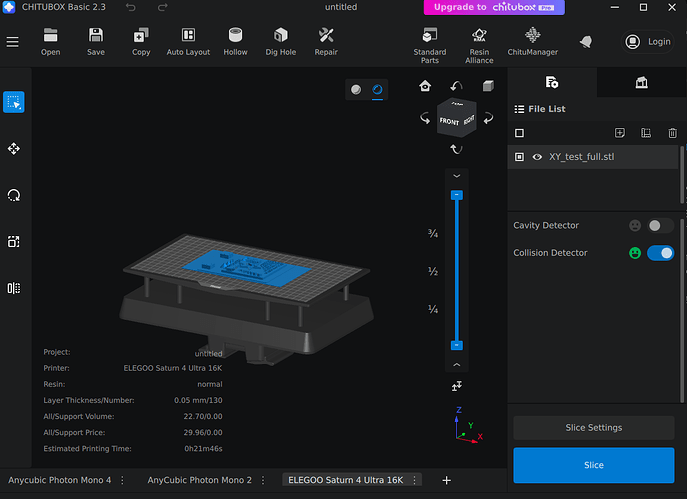
Task: Add a new printer tab
Action: click(447, 481)
